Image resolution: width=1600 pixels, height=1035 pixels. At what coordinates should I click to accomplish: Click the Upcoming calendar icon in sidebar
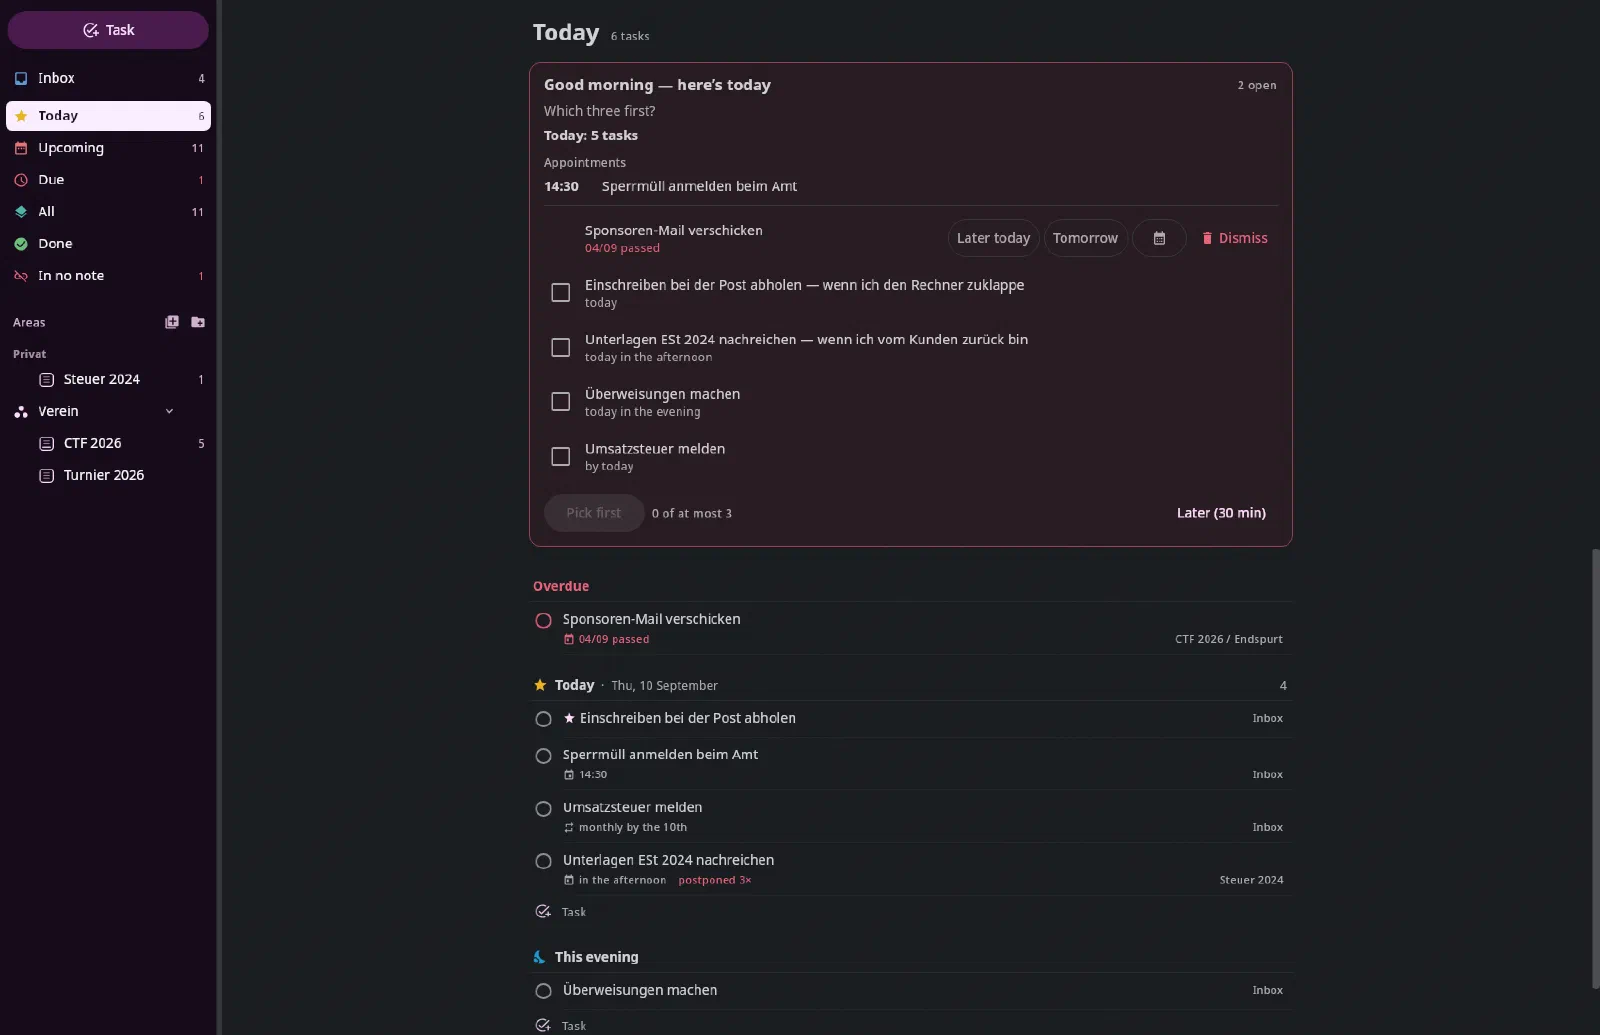coord(21,148)
